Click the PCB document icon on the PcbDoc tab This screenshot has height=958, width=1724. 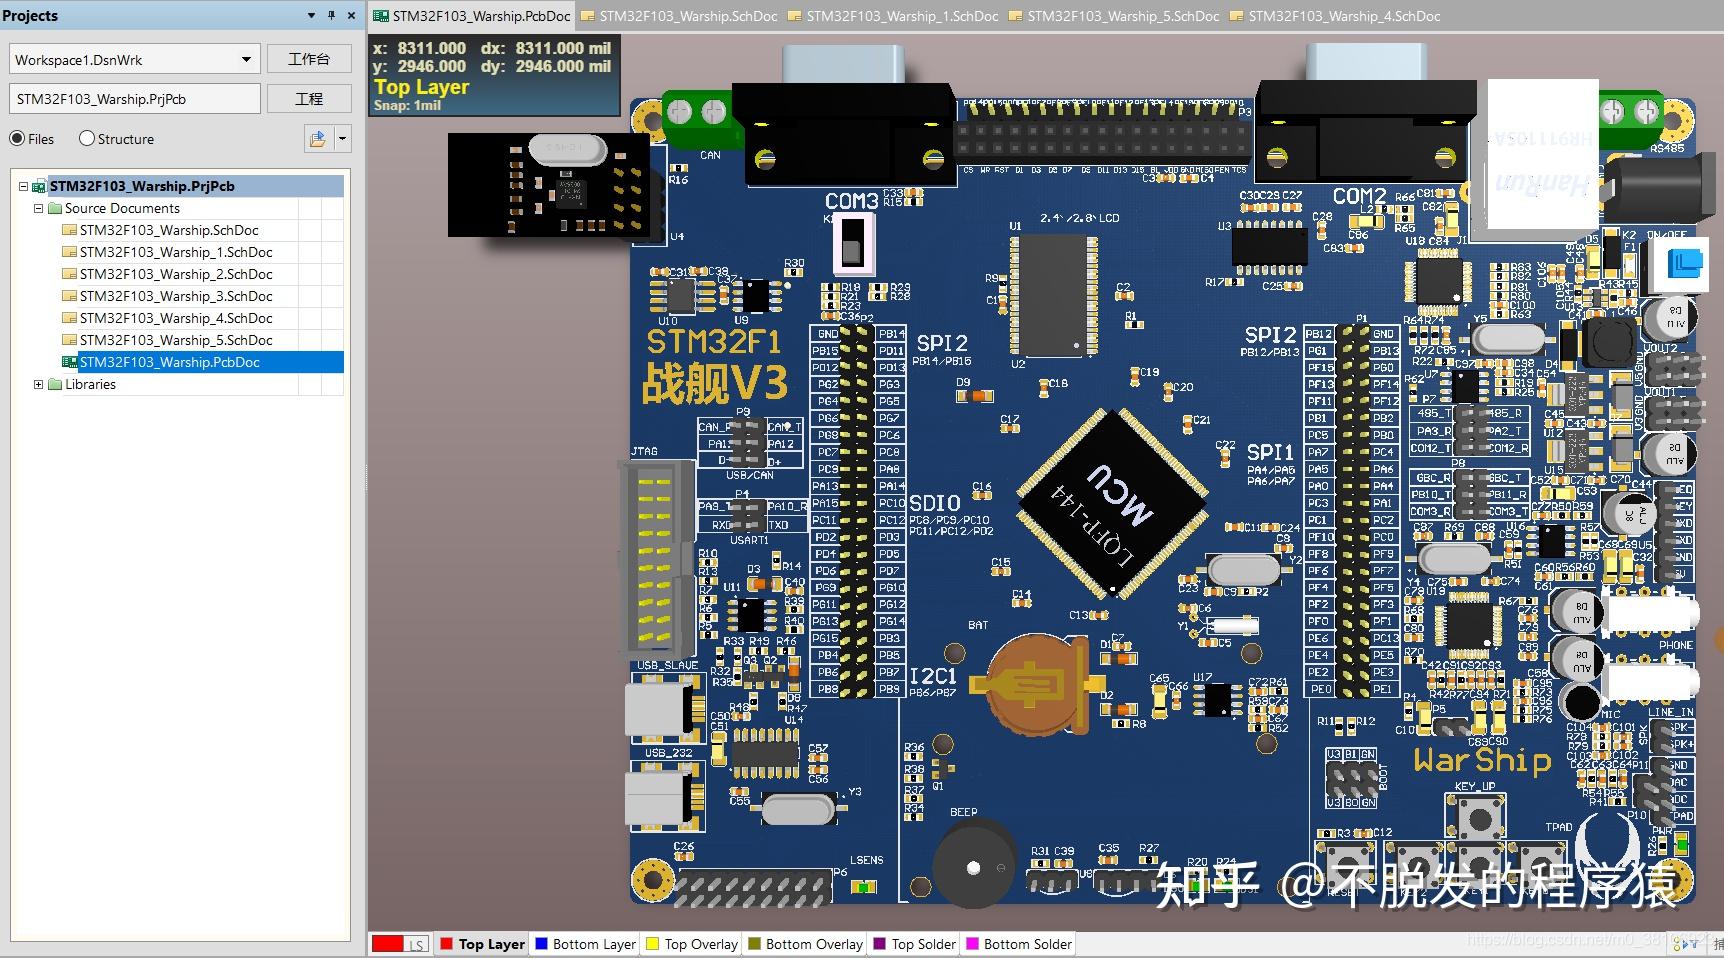[x=380, y=15]
